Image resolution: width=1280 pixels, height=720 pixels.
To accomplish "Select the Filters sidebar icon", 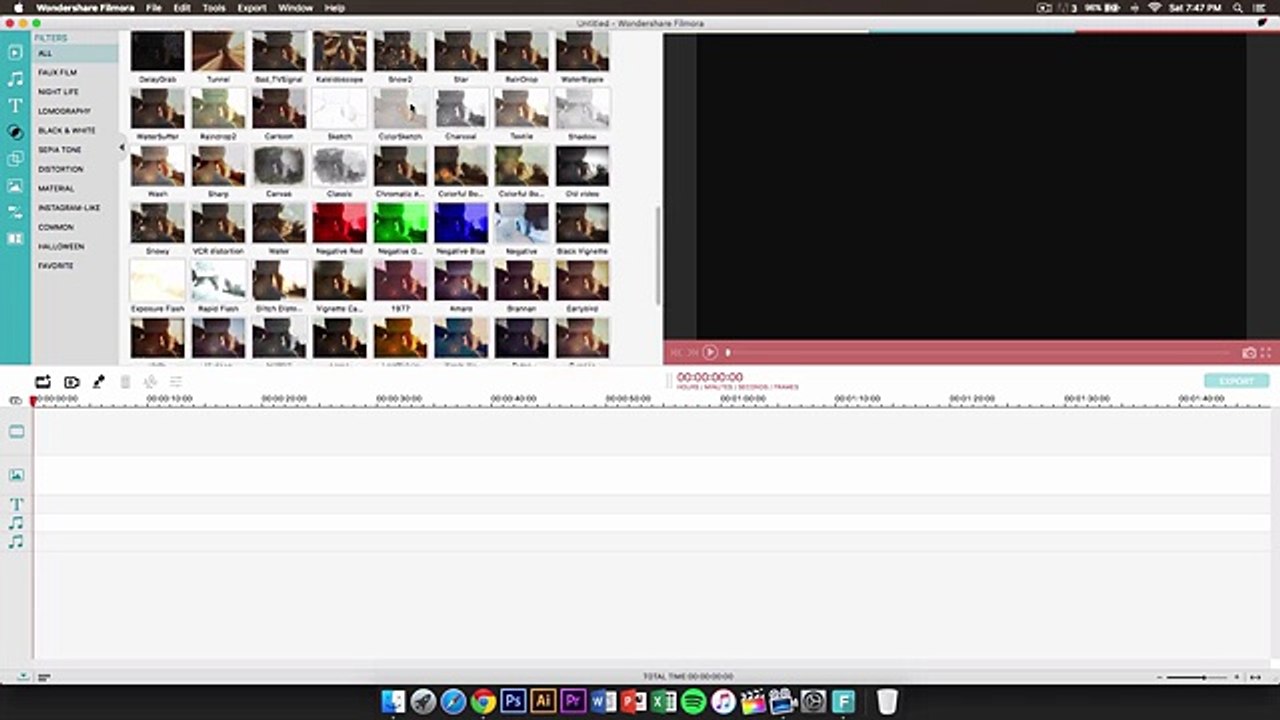I will point(15,132).
